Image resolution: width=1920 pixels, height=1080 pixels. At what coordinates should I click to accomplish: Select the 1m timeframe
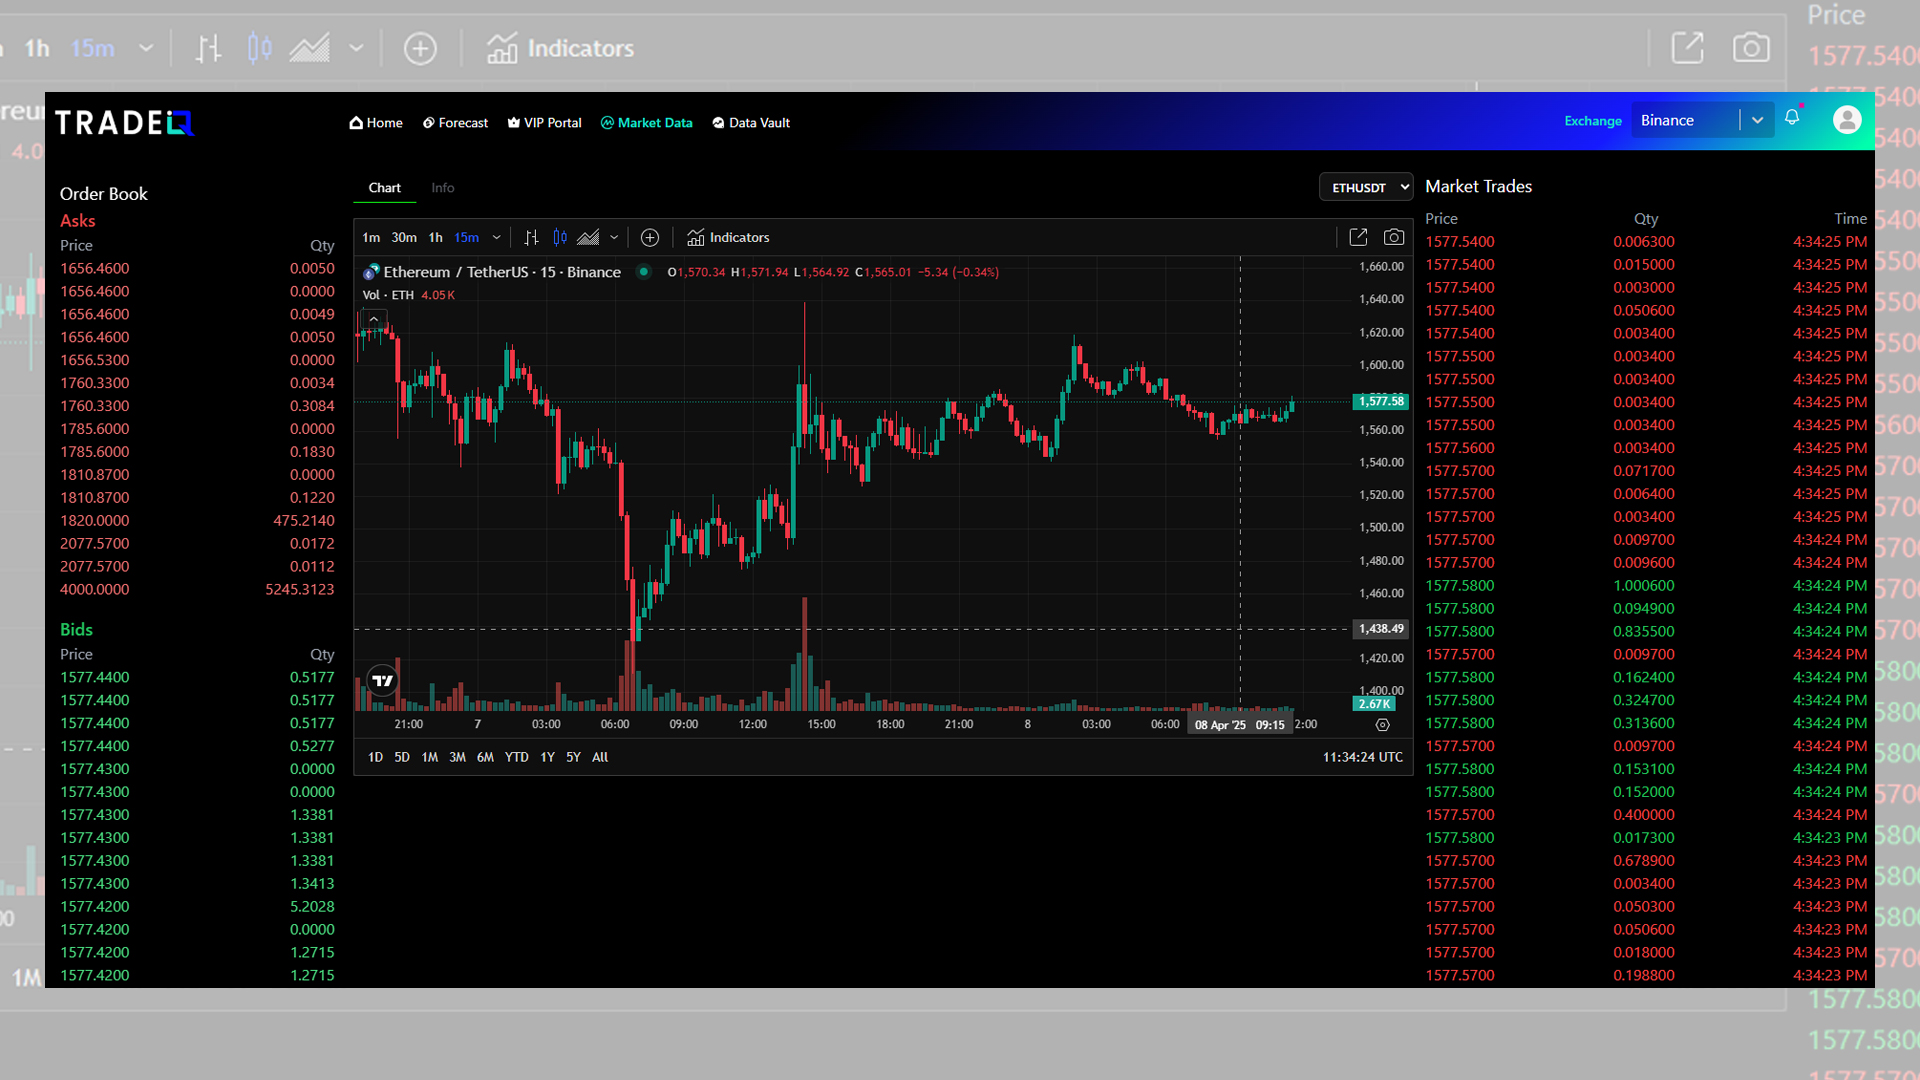pos(371,238)
